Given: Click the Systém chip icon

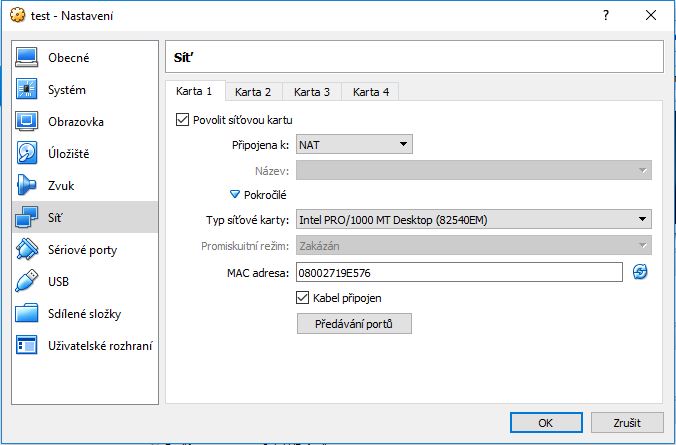Looking at the screenshot, I should [x=27, y=89].
